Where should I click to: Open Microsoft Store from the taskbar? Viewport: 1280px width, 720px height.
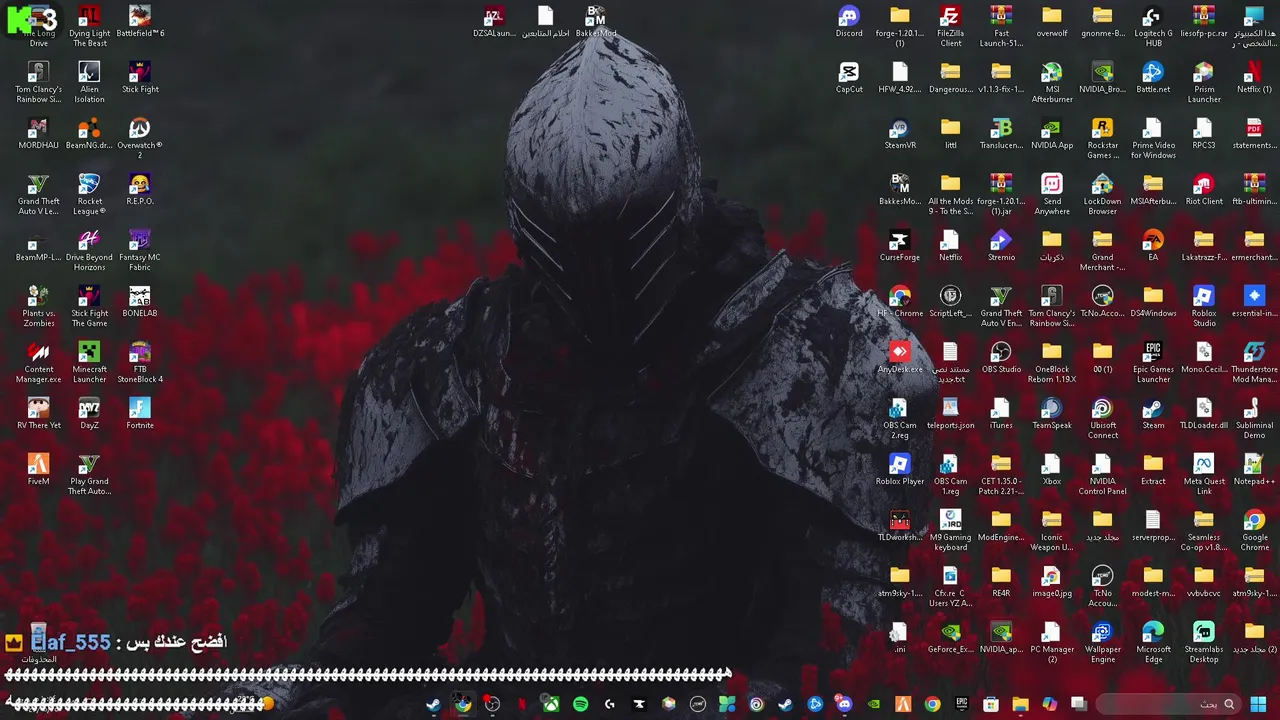tap(991, 705)
